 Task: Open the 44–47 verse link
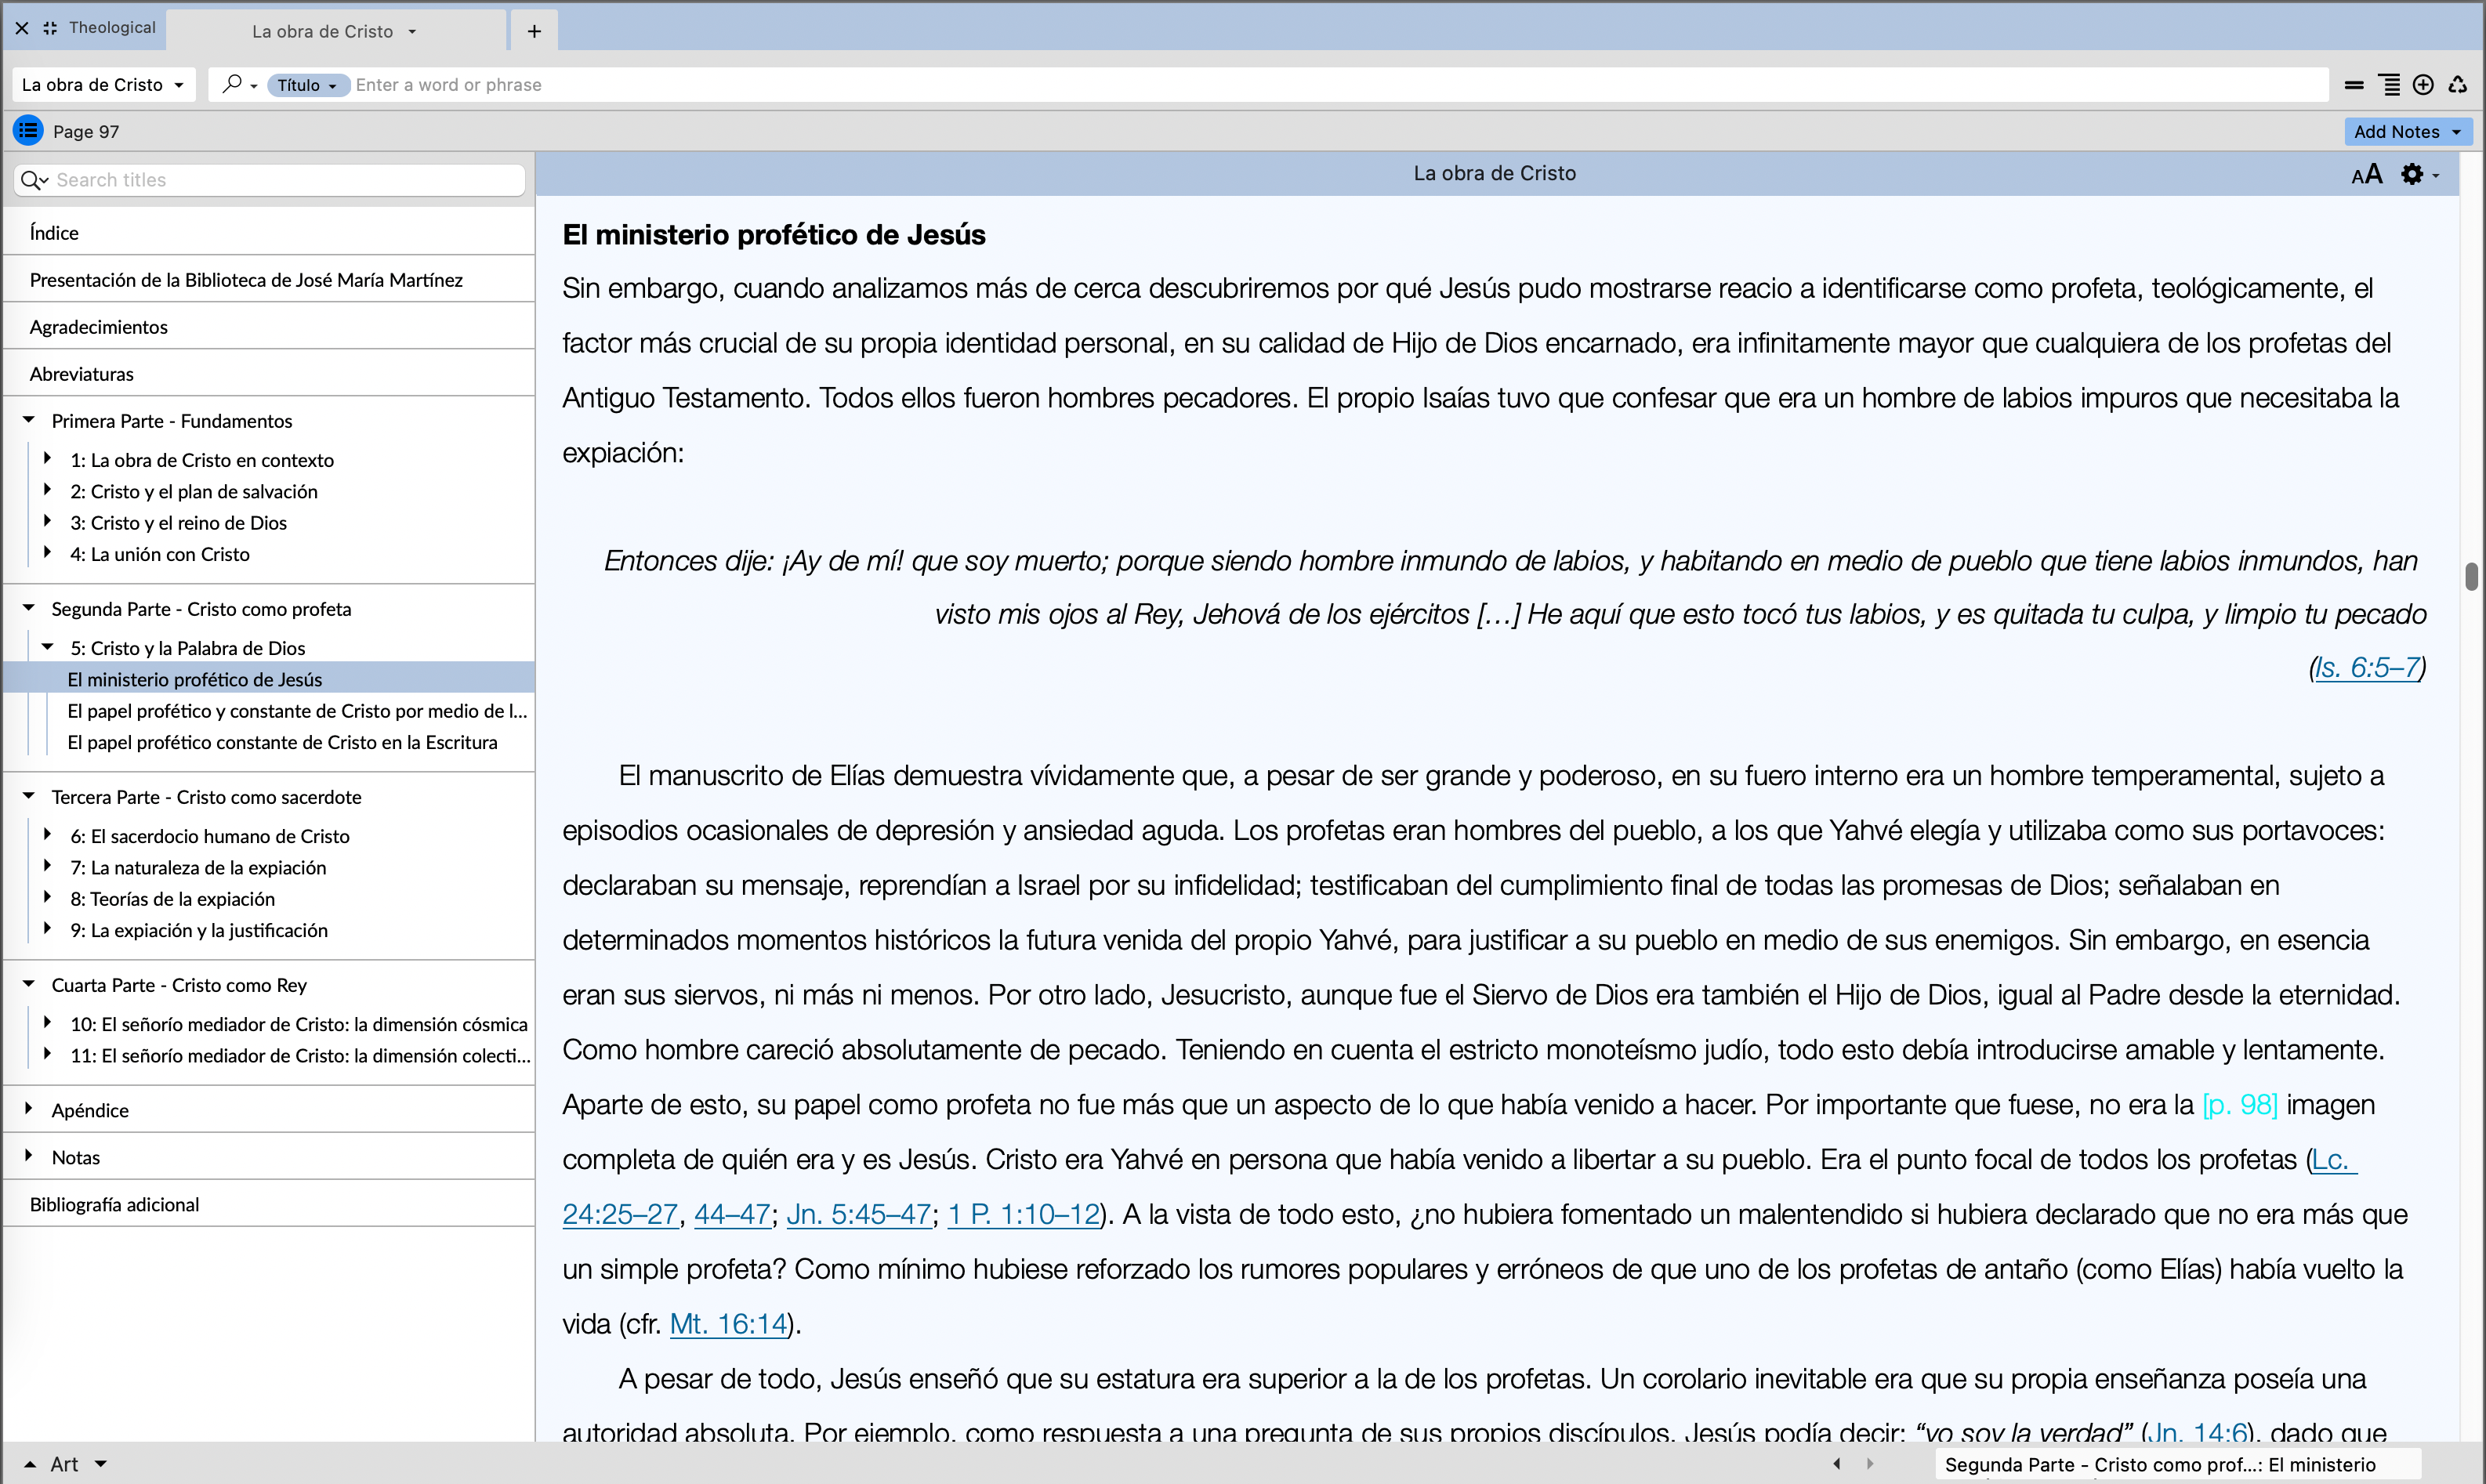pos(732,1214)
